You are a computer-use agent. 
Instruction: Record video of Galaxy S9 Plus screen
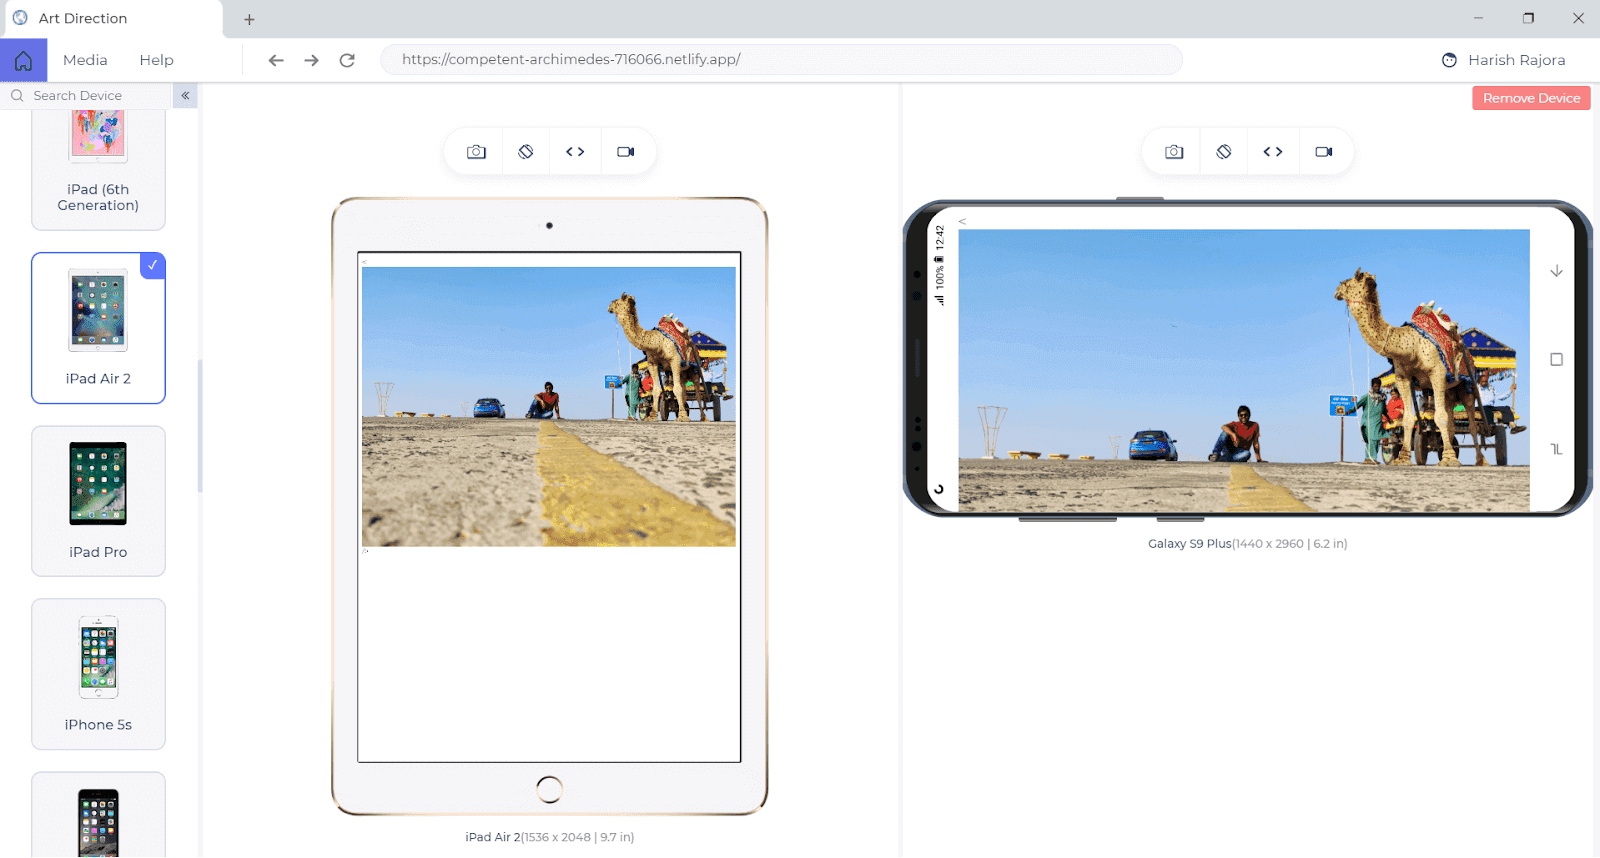(x=1324, y=152)
